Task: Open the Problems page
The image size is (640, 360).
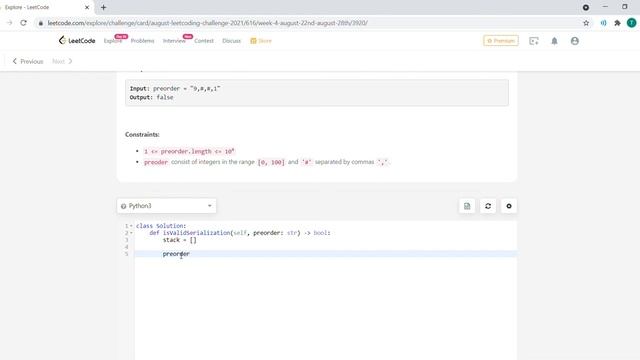Action: pos(142,41)
